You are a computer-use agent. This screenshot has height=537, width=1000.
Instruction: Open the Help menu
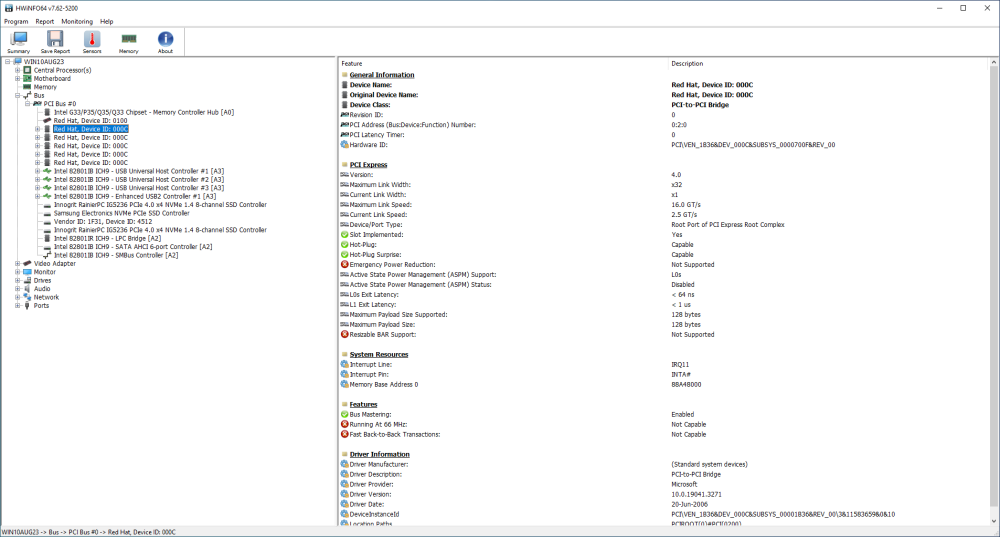coord(107,21)
